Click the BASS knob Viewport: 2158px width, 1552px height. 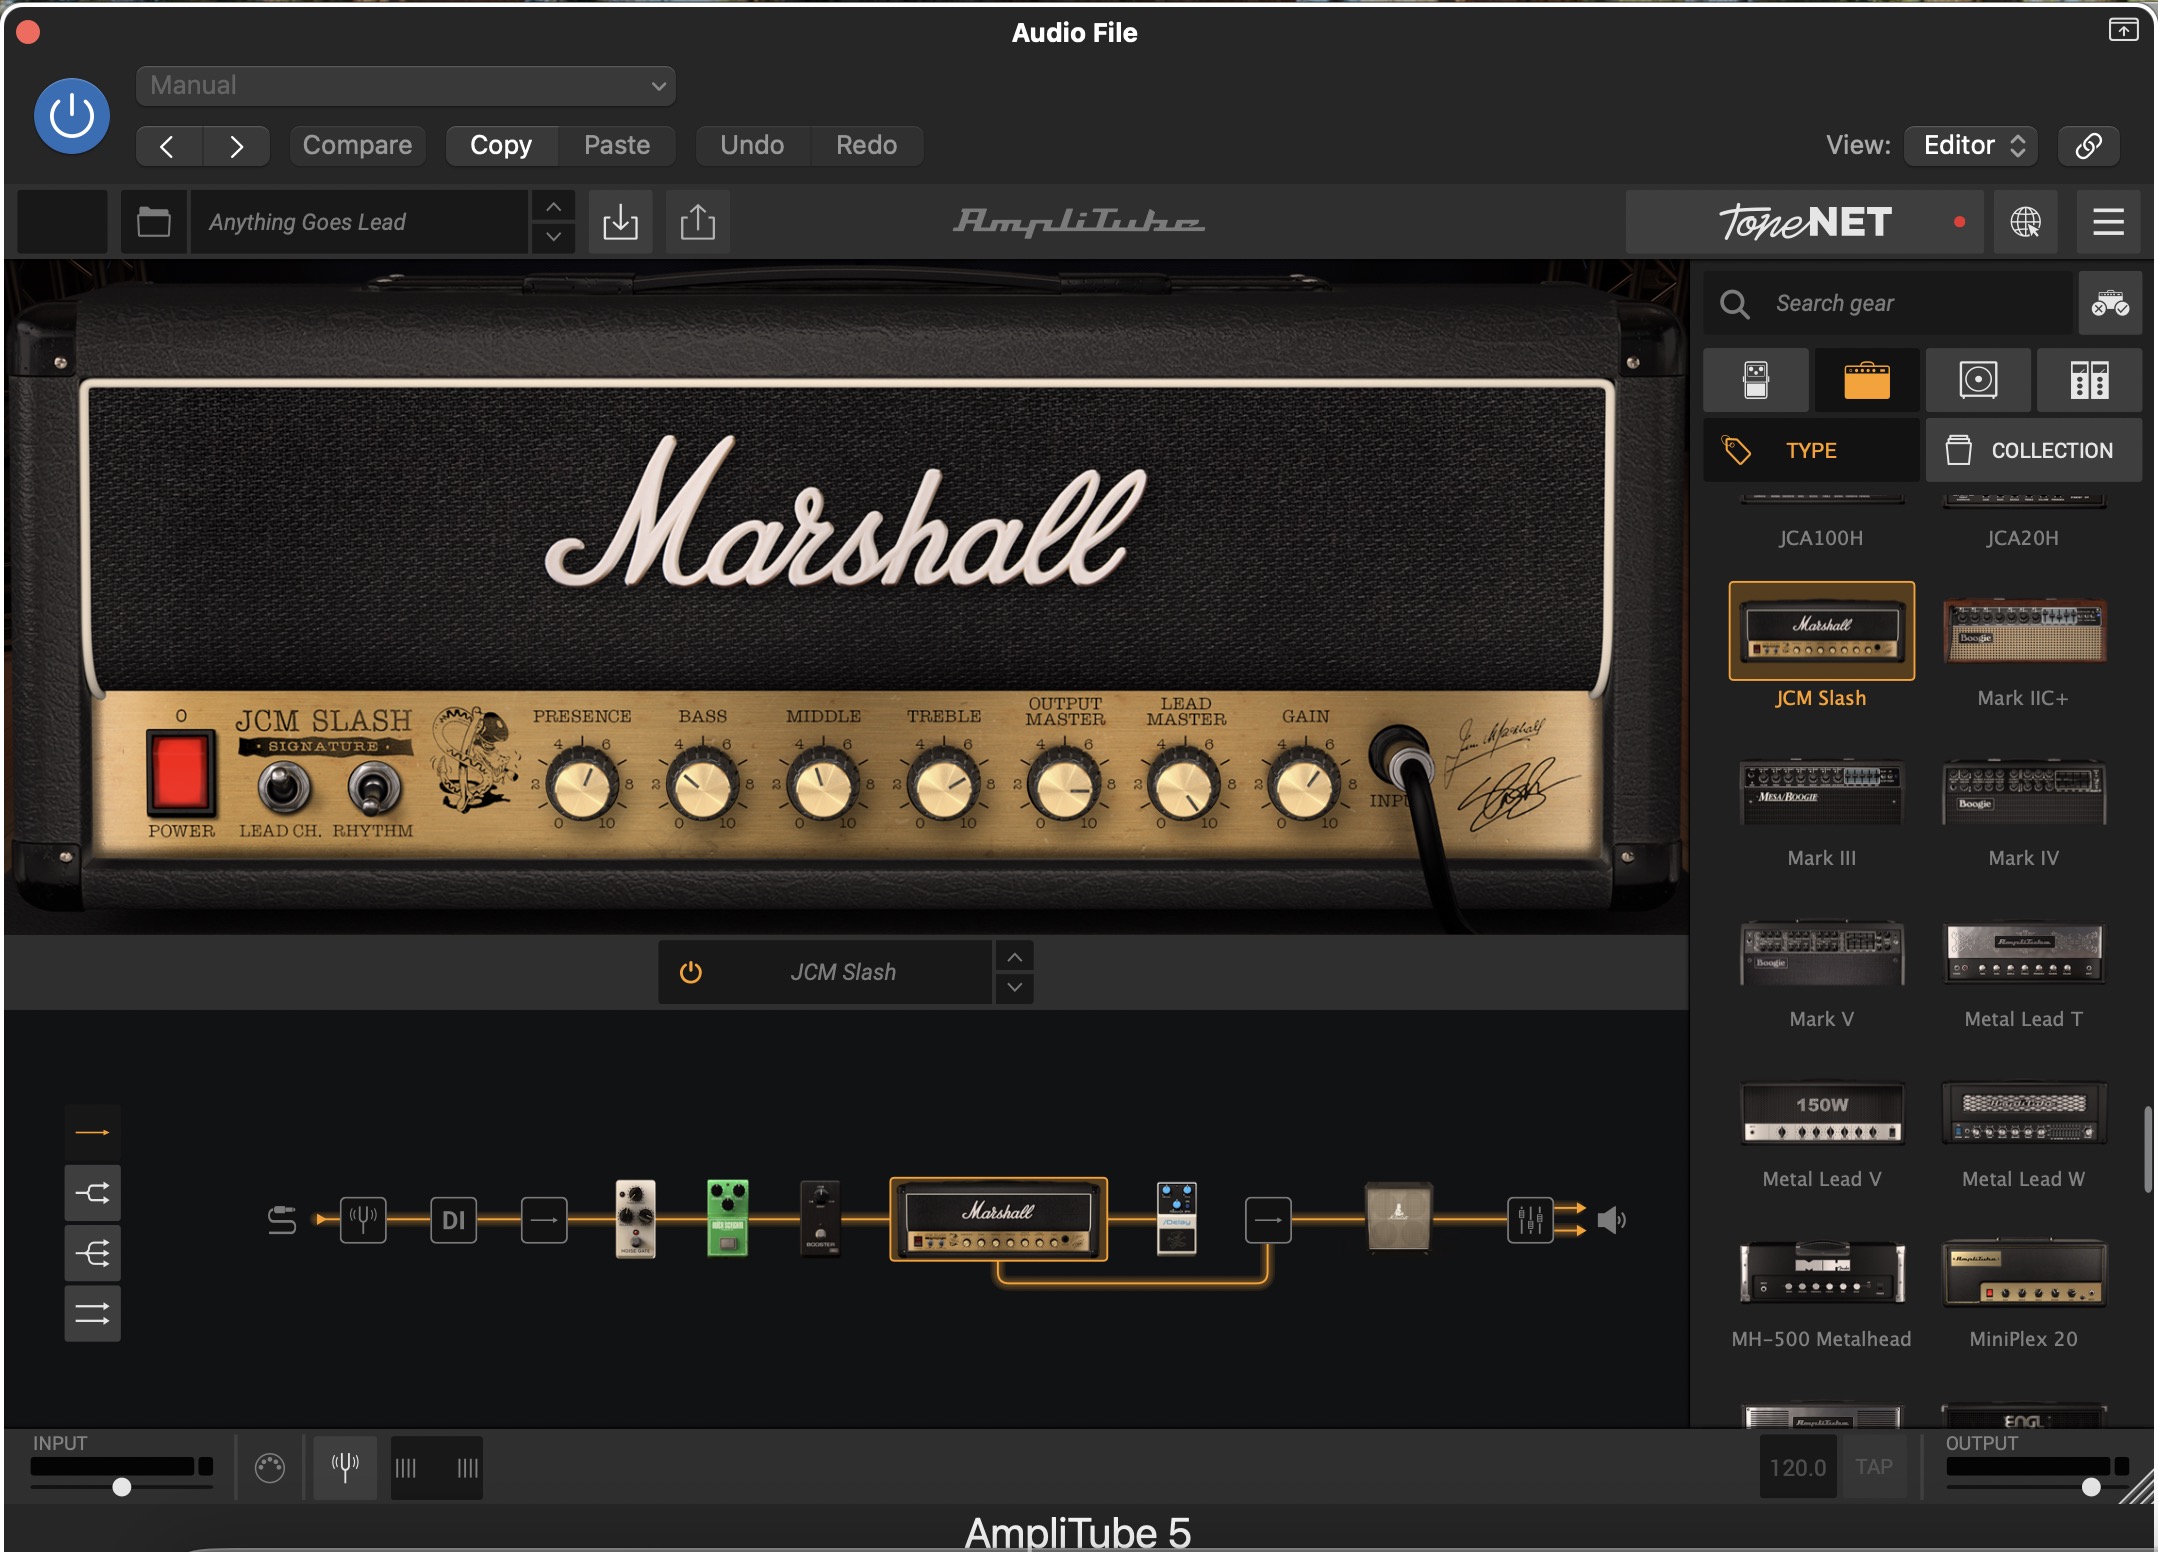point(703,786)
